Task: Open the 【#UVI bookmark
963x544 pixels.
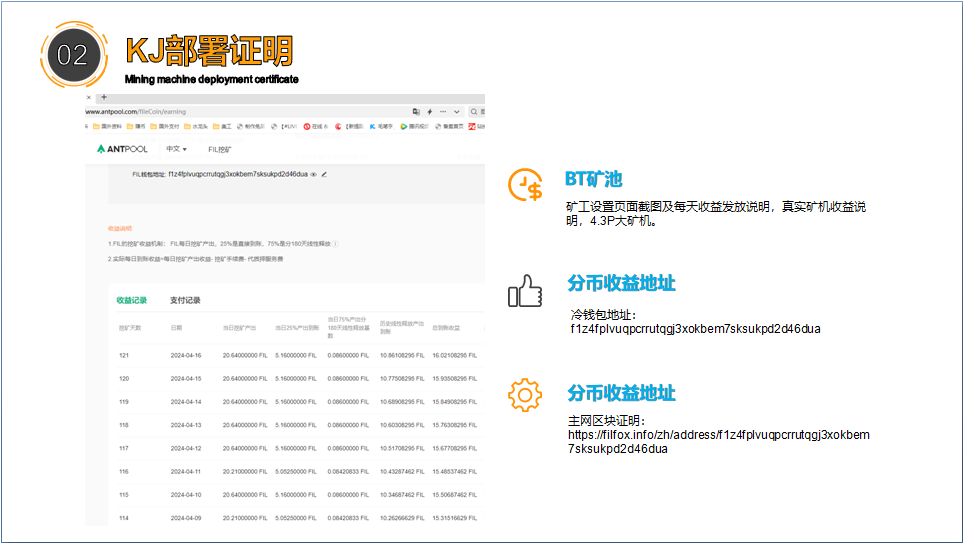Action: (x=284, y=126)
